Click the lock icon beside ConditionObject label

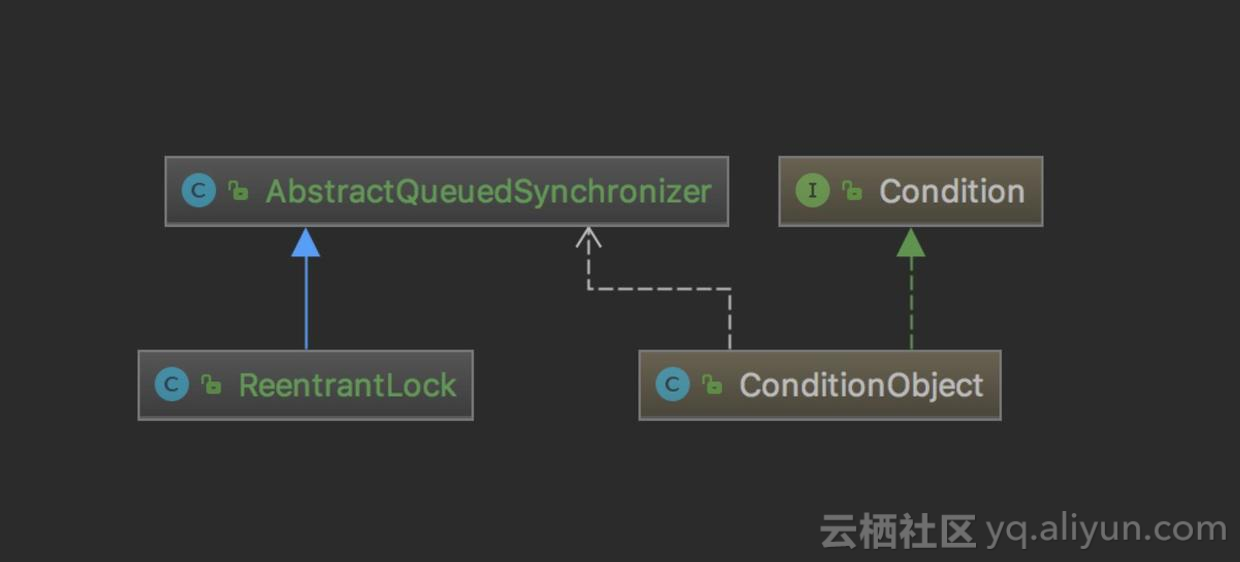[x=712, y=385]
